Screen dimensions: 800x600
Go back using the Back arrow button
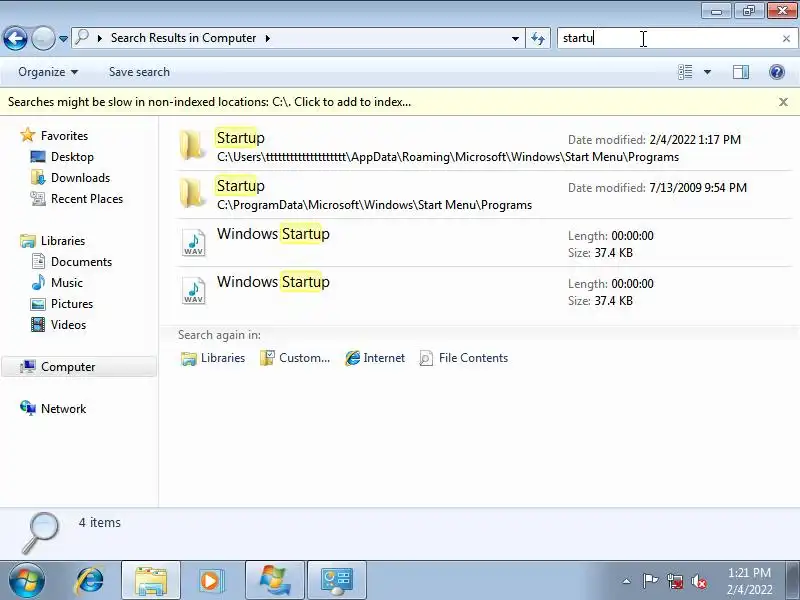coord(15,38)
